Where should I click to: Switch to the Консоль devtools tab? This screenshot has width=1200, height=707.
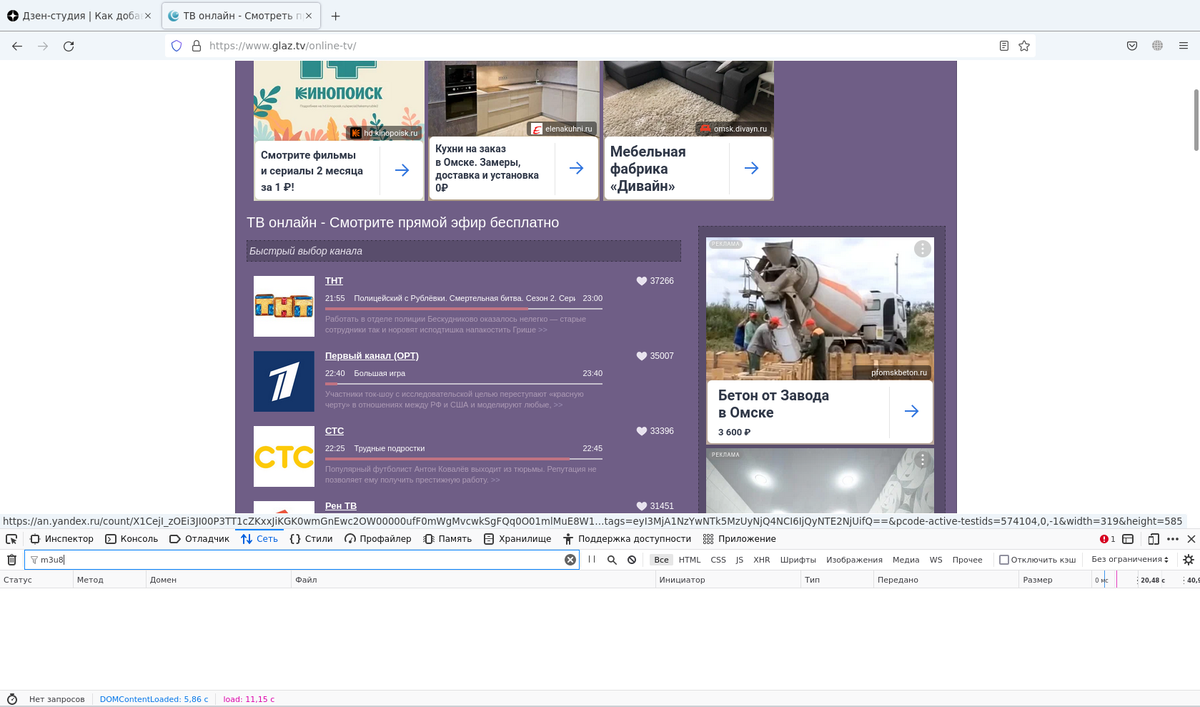pos(131,539)
